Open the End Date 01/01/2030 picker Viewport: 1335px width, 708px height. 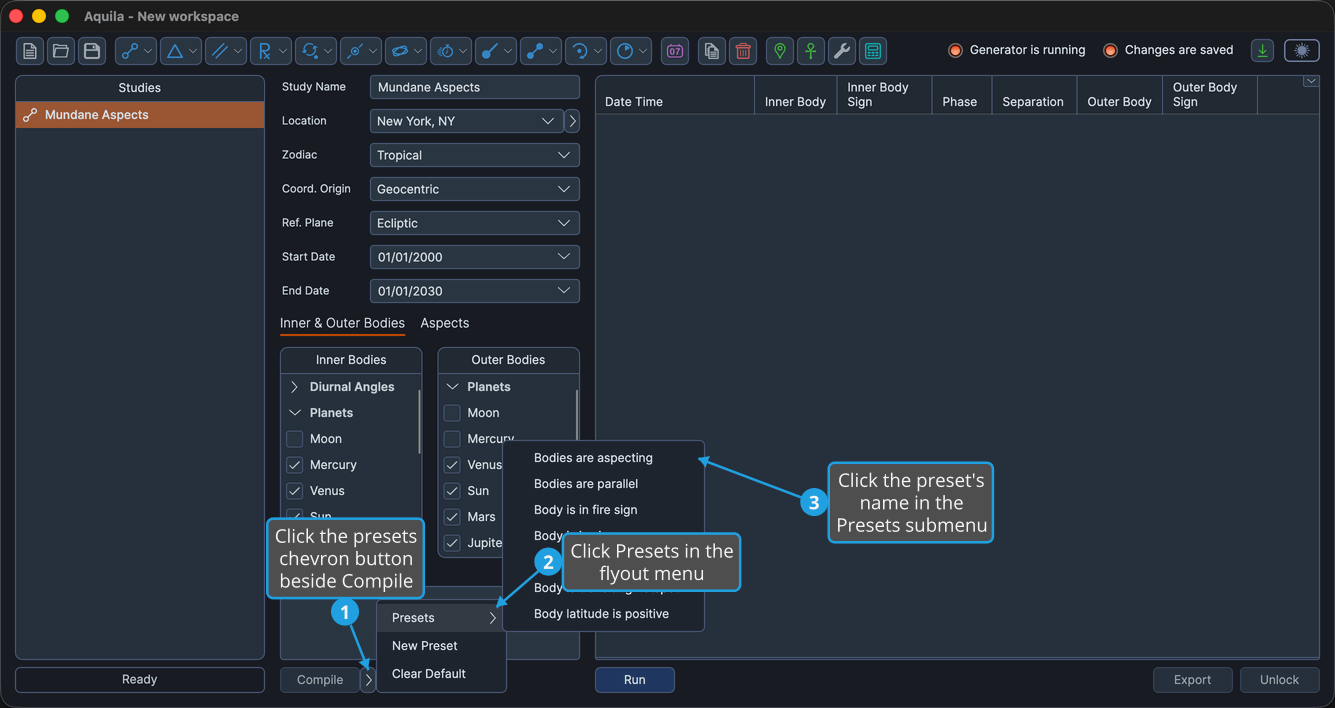click(474, 291)
